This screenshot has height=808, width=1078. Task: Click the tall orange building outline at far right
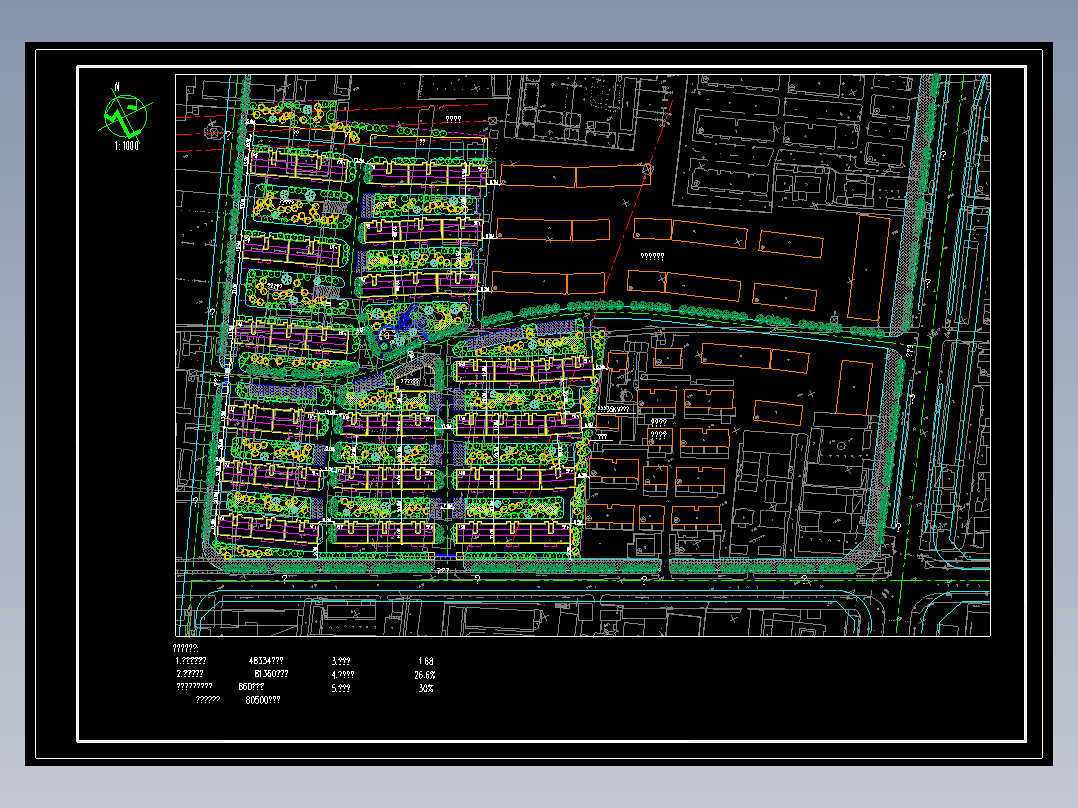click(x=869, y=267)
